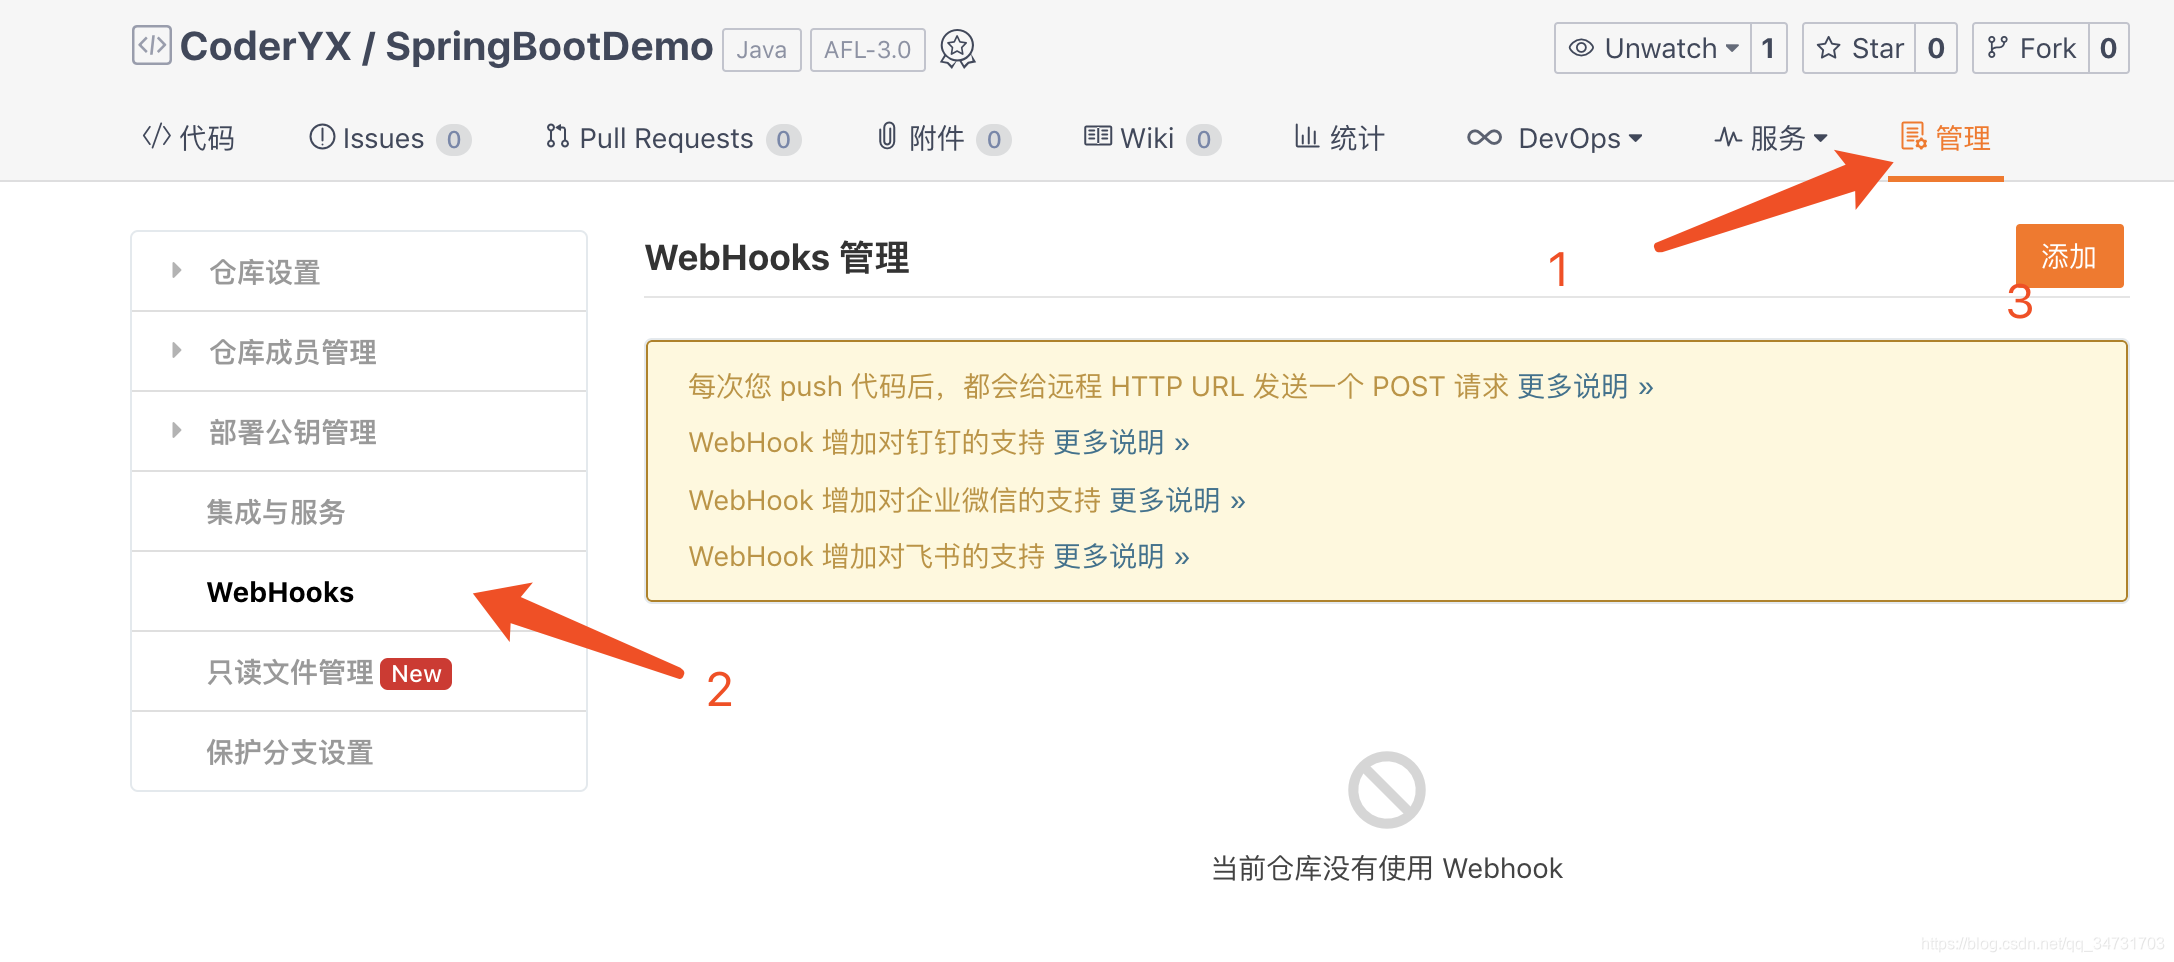Image resolution: width=2174 pixels, height=962 pixels.
Task: Click the 管理 settings icon
Action: 1913,136
